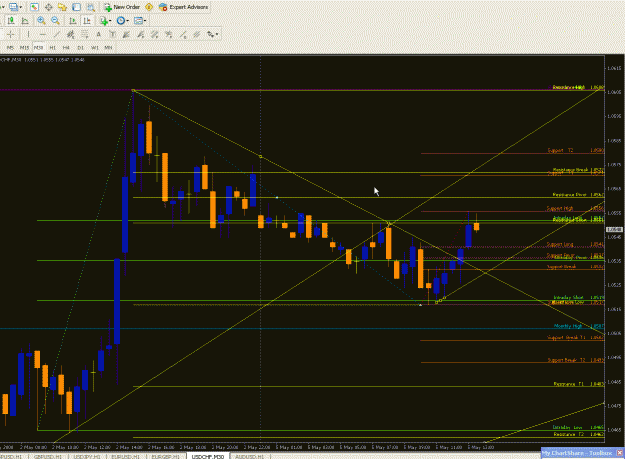
Task: Click the 'Resistance Pivot' level label
Action: [569, 195]
